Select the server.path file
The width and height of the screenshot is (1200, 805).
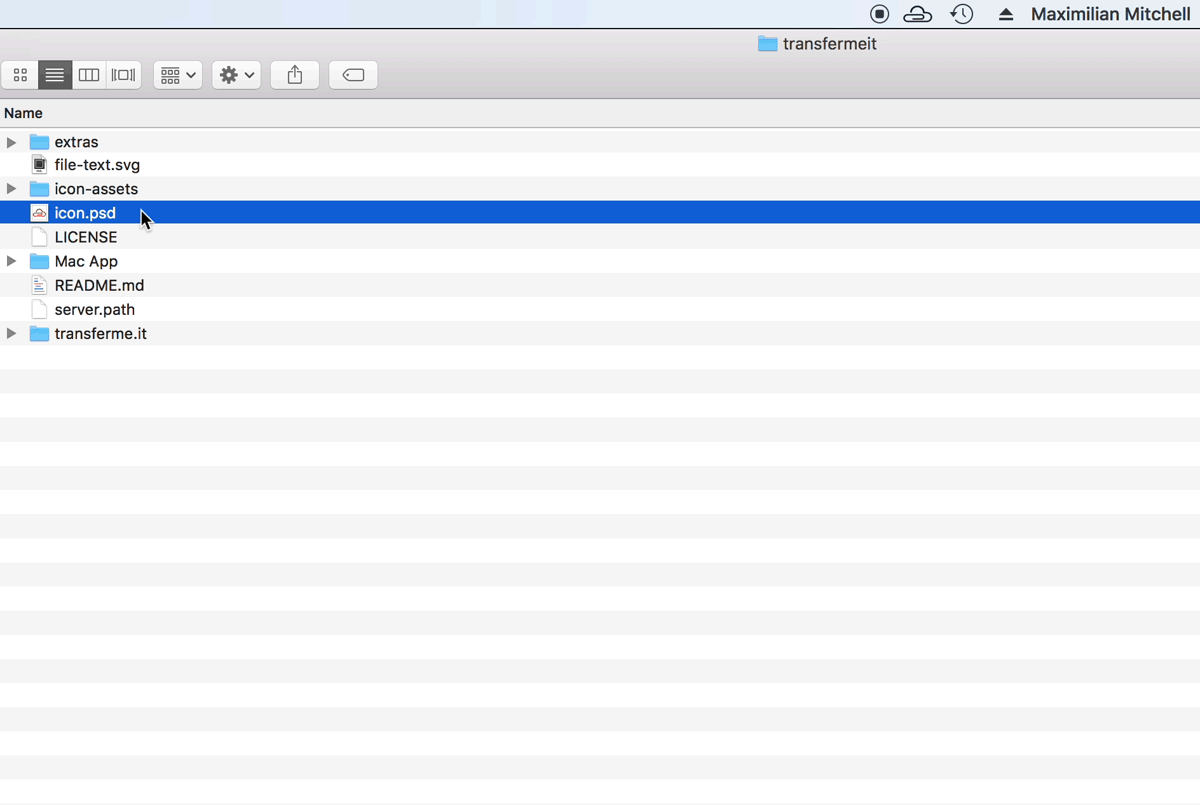tap(95, 310)
